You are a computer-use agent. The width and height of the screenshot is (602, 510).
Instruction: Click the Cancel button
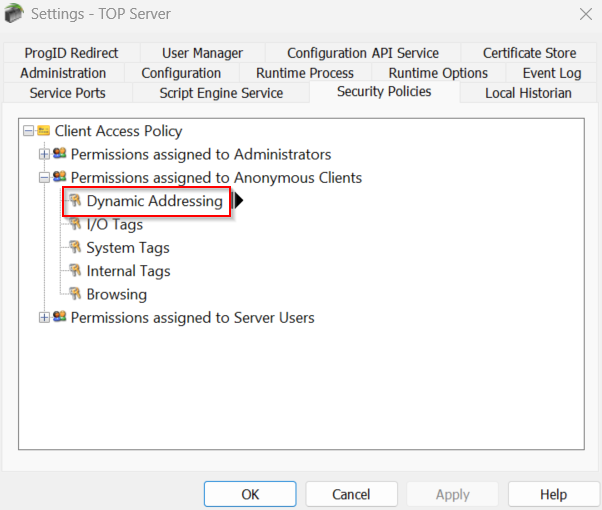point(351,494)
